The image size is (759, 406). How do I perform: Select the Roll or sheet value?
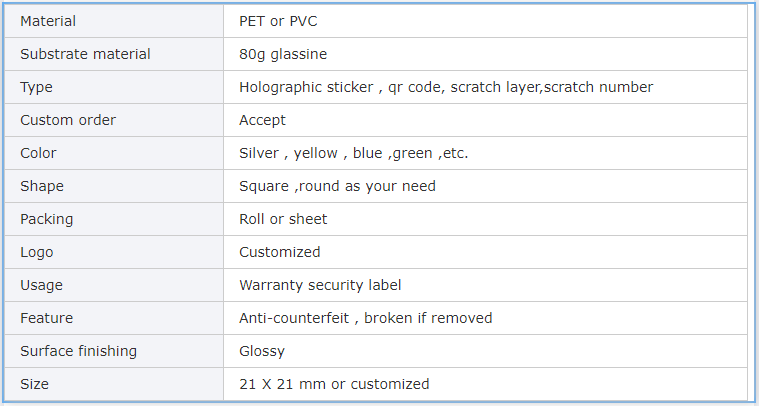(283, 219)
